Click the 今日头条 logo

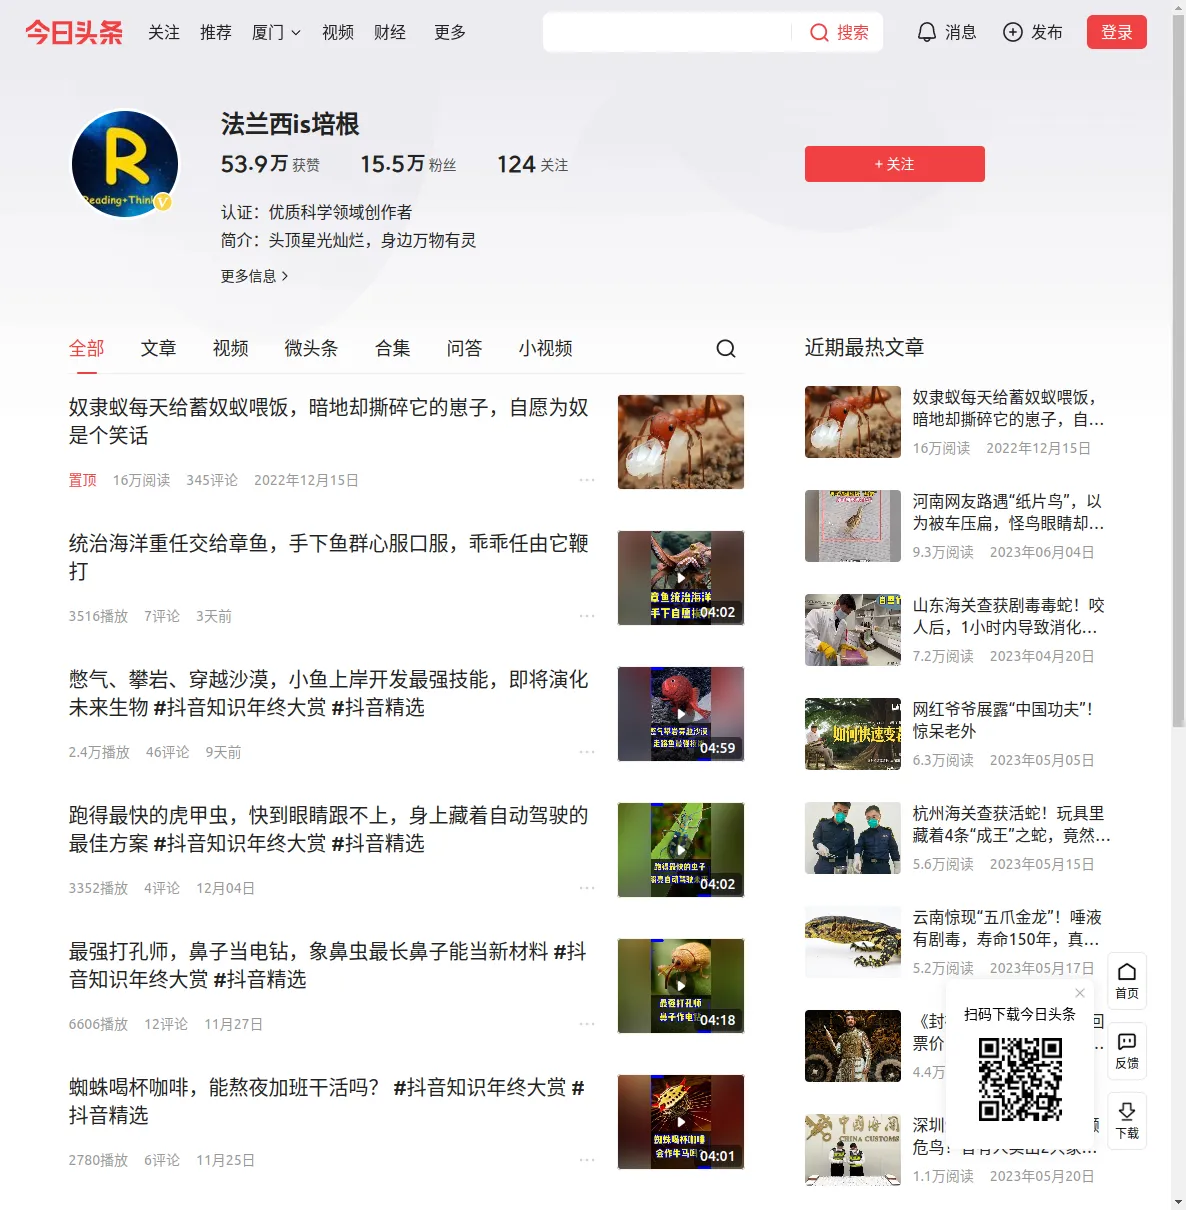click(x=74, y=33)
